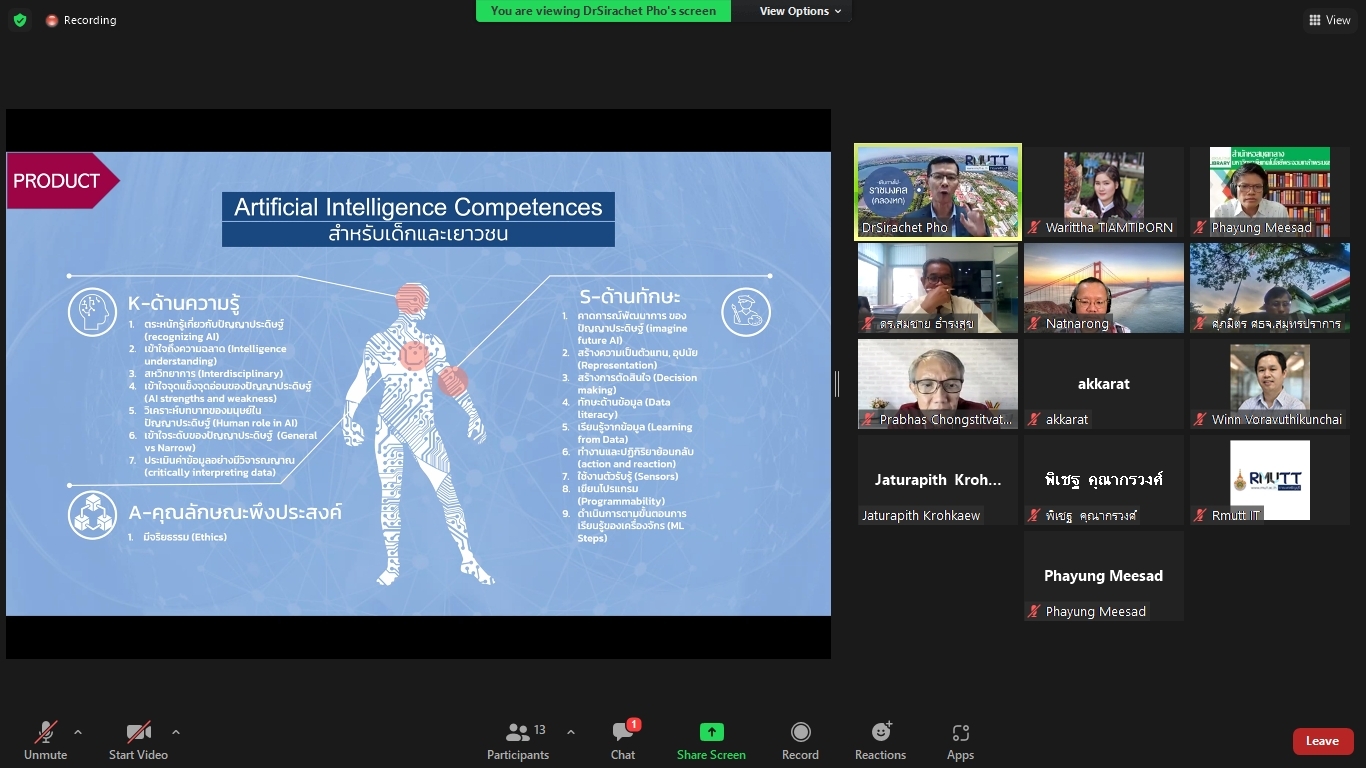
Task: Start recording with the Record icon
Action: click(x=800, y=741)
